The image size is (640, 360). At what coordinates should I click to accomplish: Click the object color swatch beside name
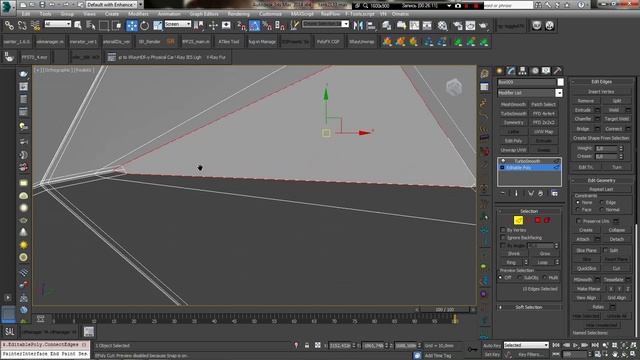click(x=560, y=82)
